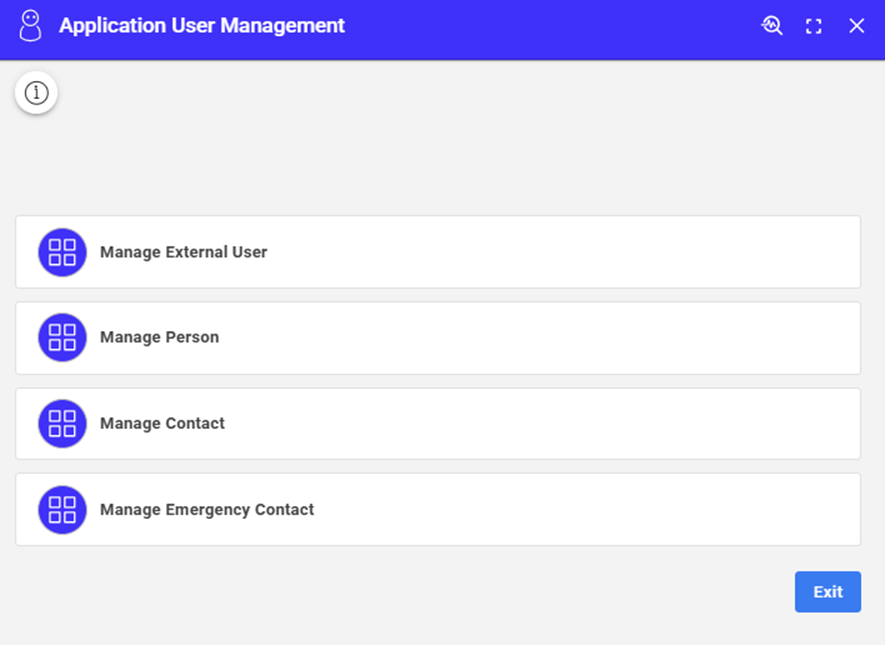Image resolution: width=885 pixels, height=645 pixels.
Task: Click the empty gray area below the info icon
Action: 300,160
